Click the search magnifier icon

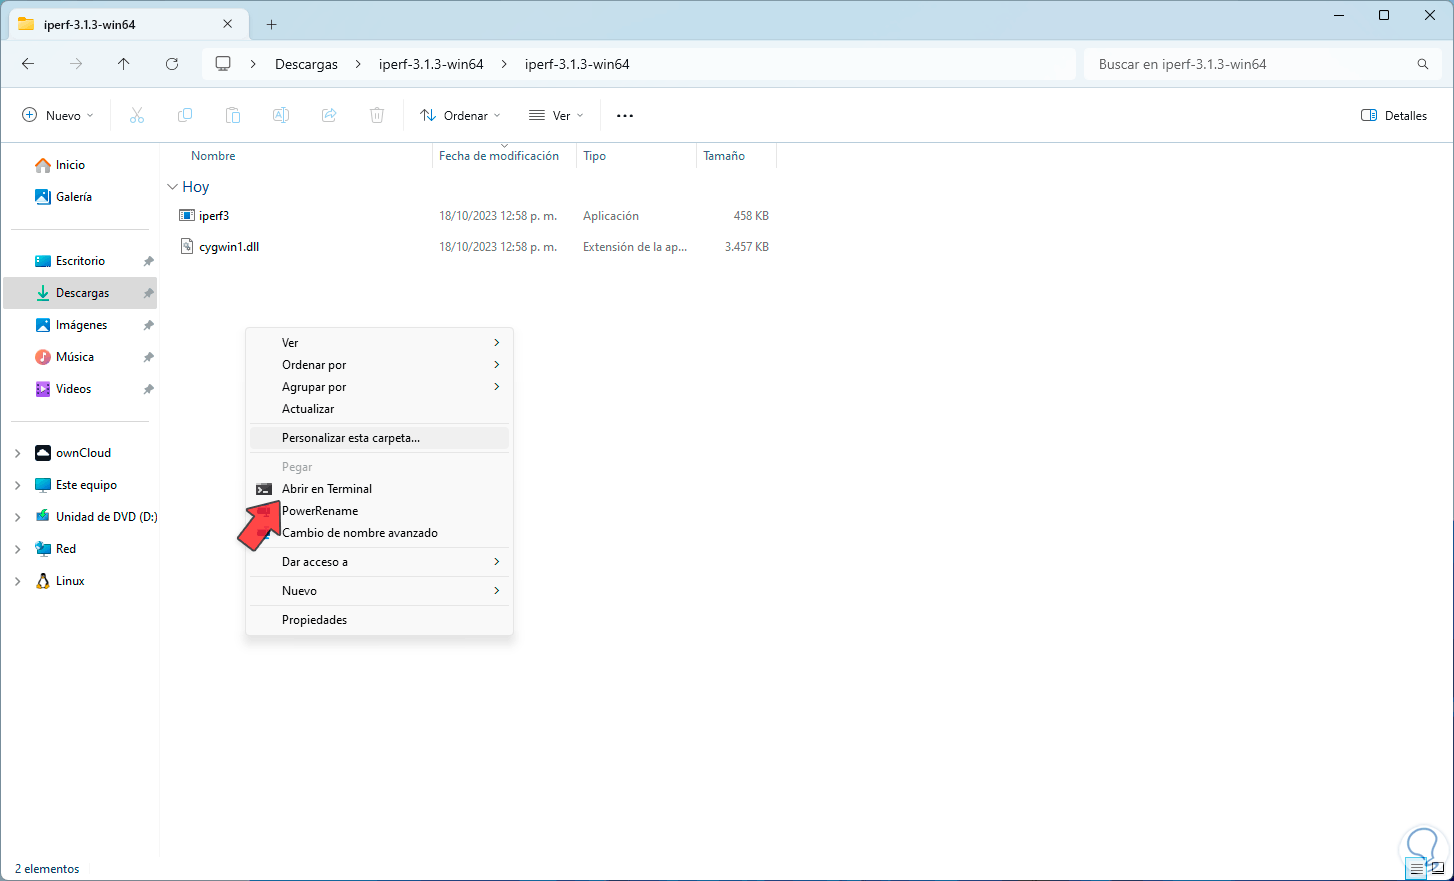(x=1423, y=64)
